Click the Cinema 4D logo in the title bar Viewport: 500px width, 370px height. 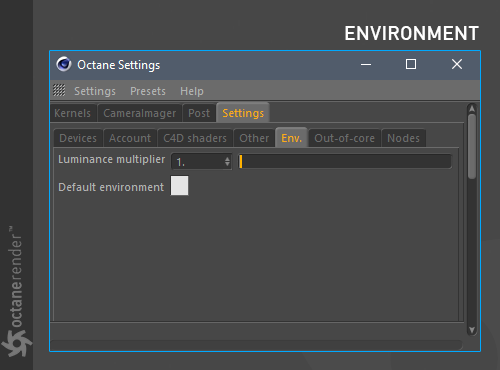pos(64,64)
